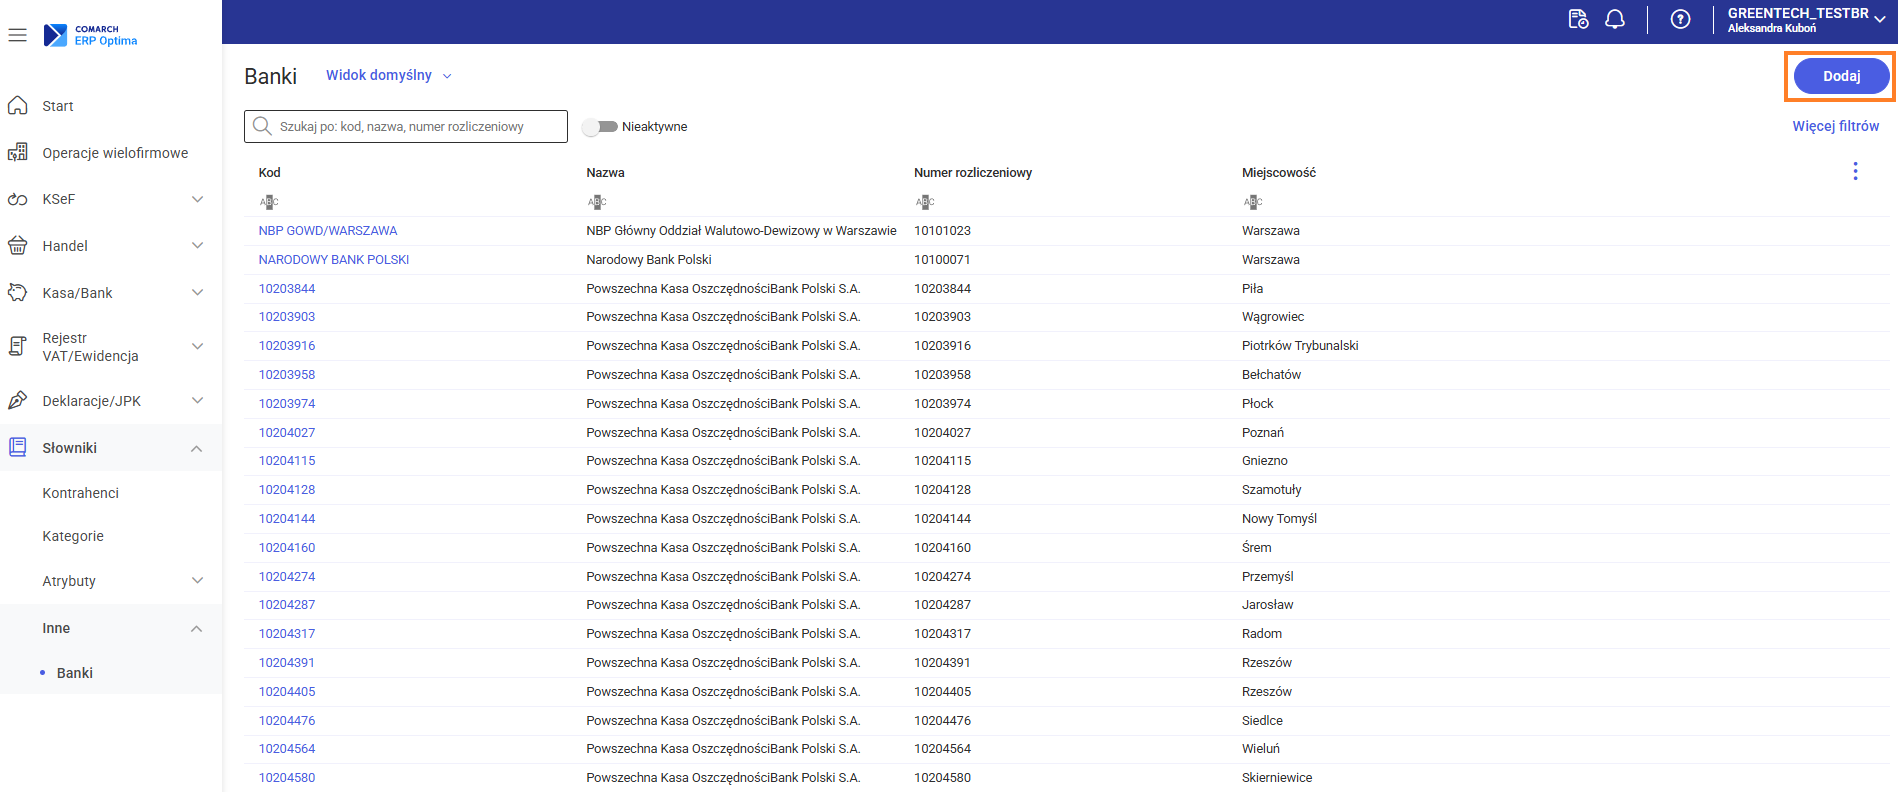Click the Comarch ERP Optima logo
This screenshot has width=1898, height=792.
(90, 35)
